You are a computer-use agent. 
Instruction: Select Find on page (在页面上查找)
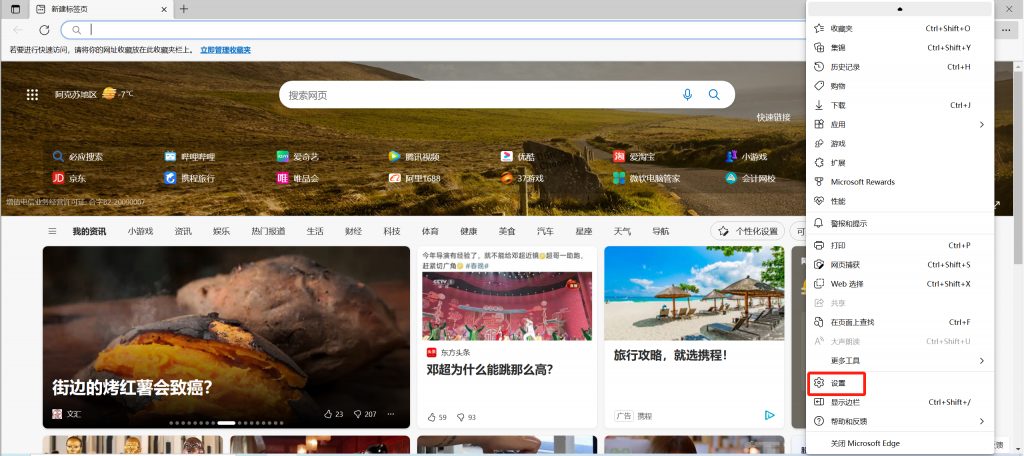(x=900, y=322)
